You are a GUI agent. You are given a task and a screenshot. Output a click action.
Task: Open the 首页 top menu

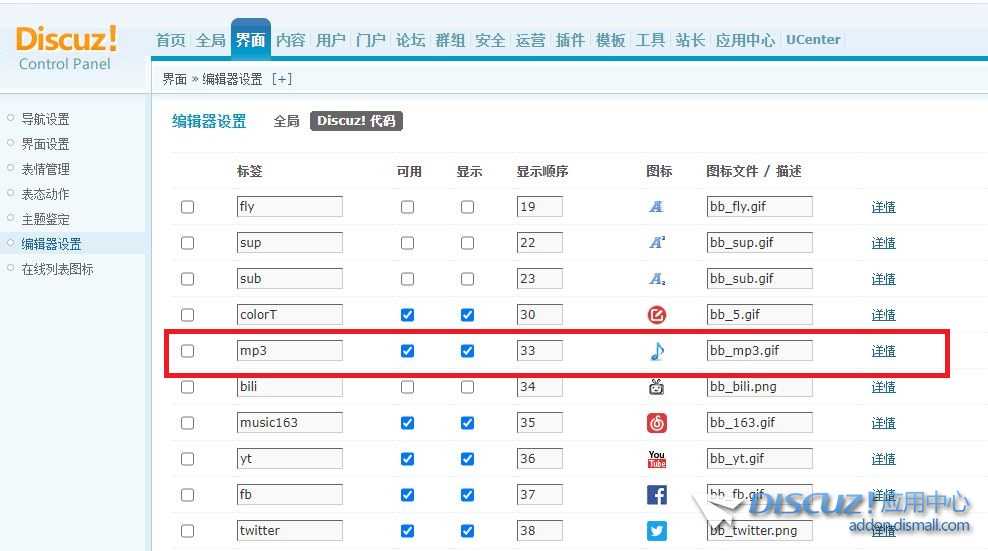171,40
